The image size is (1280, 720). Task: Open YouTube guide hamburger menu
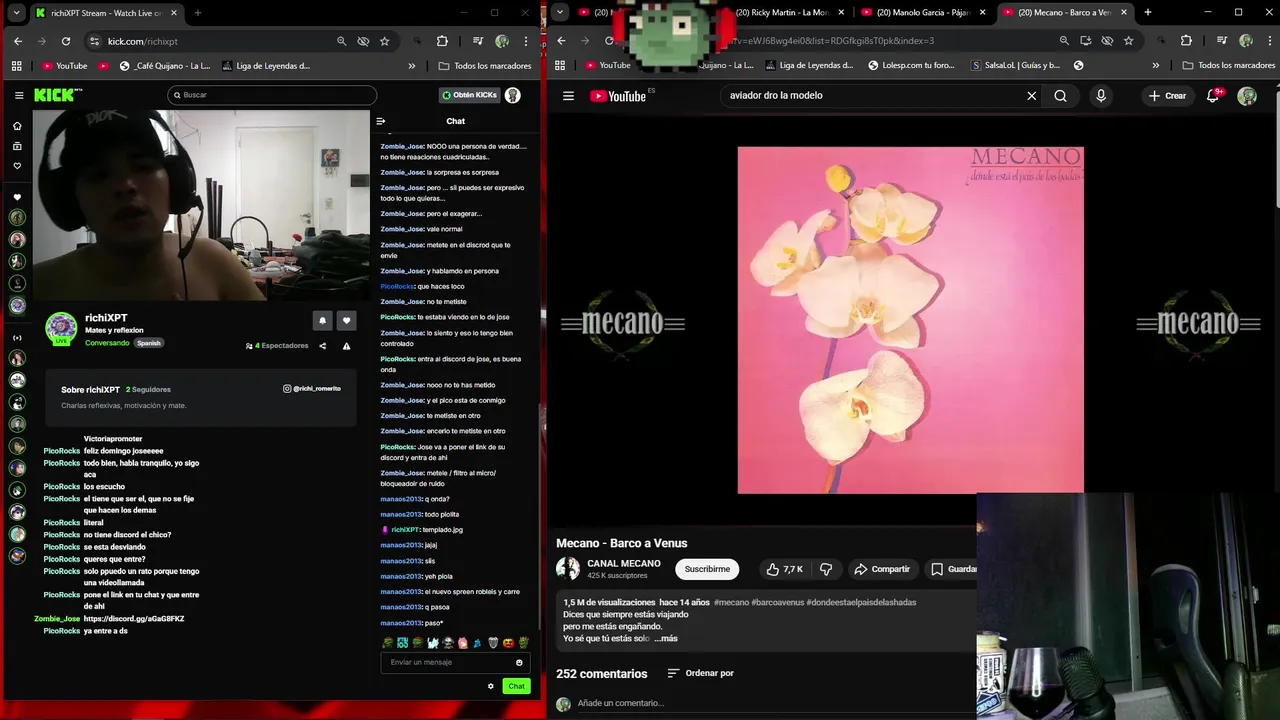(568, 96)
